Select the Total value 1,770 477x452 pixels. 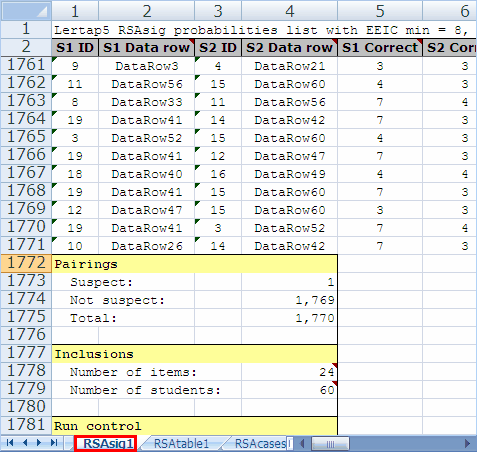[290, 318]
